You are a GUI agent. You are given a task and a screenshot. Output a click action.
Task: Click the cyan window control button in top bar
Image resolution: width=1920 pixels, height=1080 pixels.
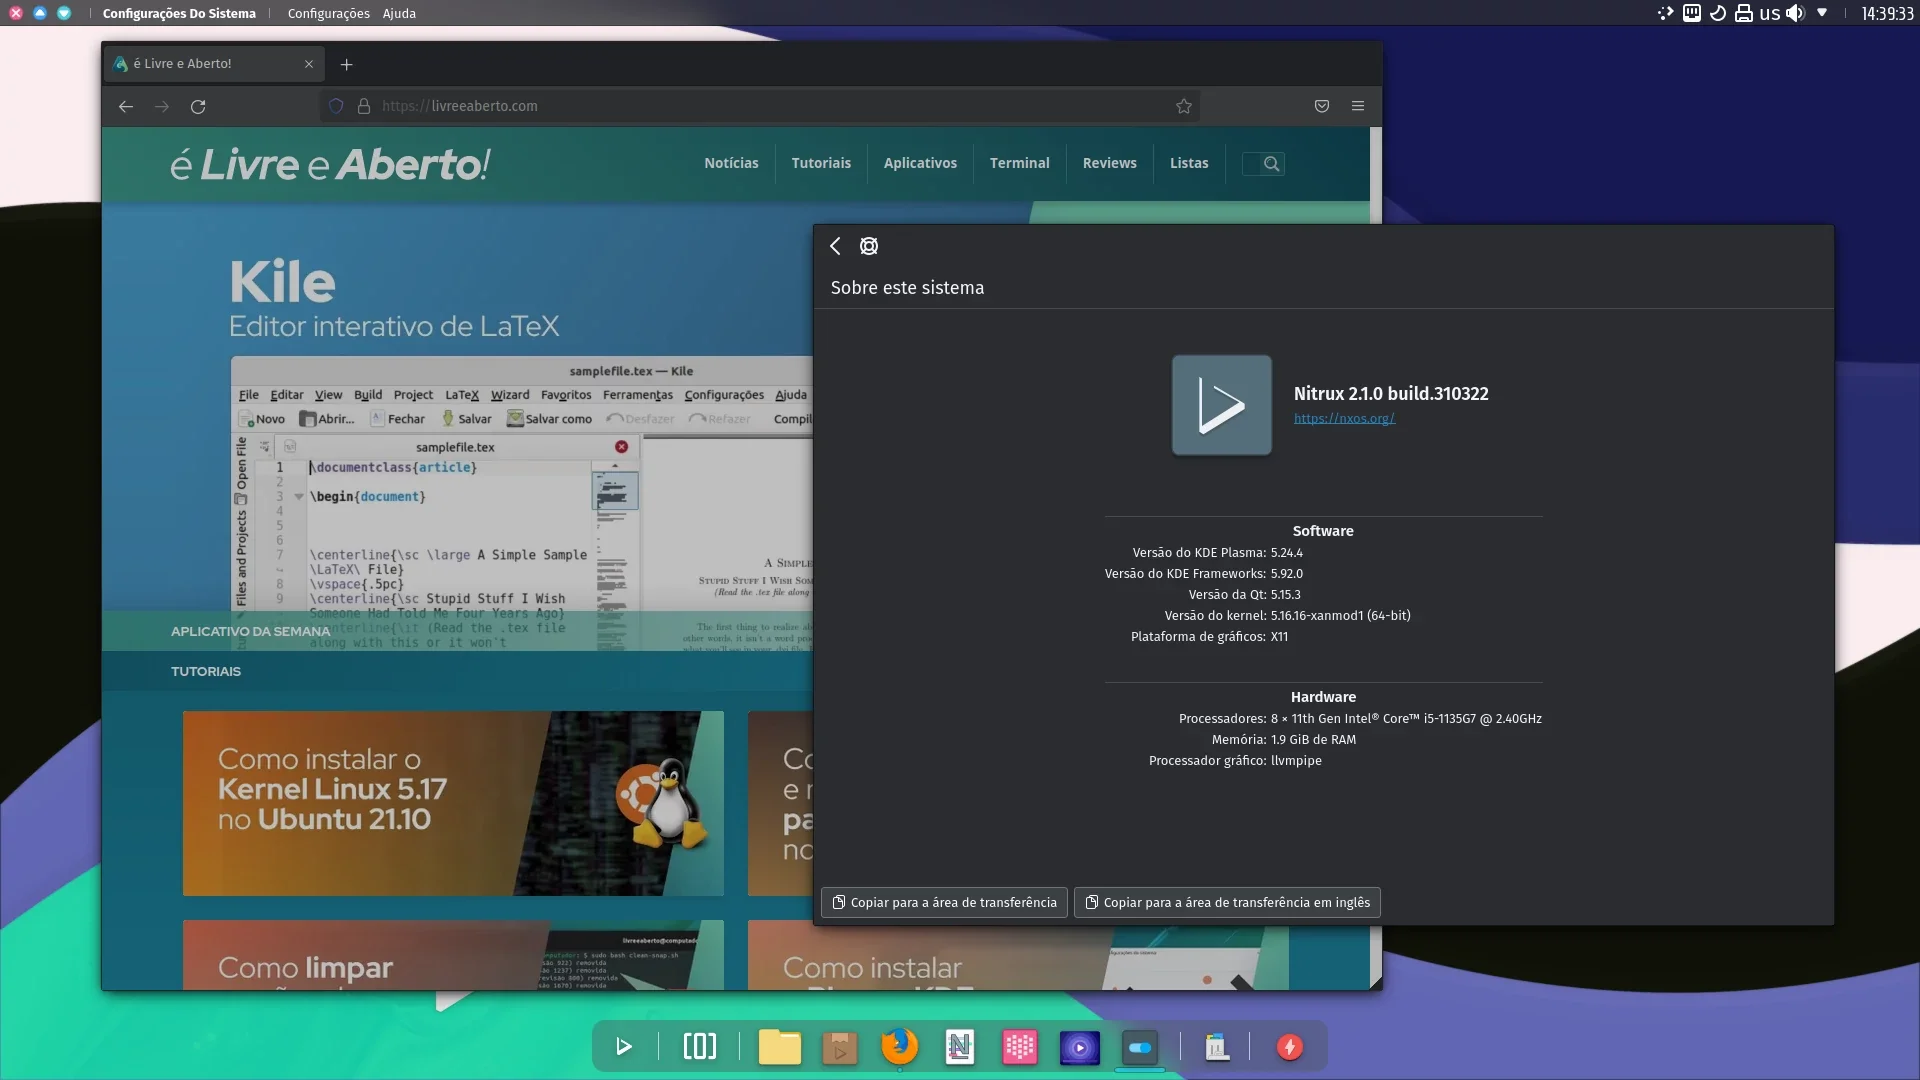(x=64, y=13)
